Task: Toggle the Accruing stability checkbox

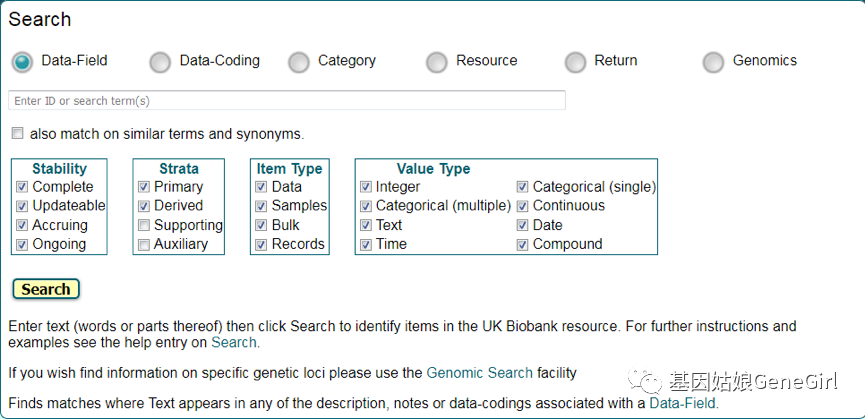Action: [x=23, y=225]
